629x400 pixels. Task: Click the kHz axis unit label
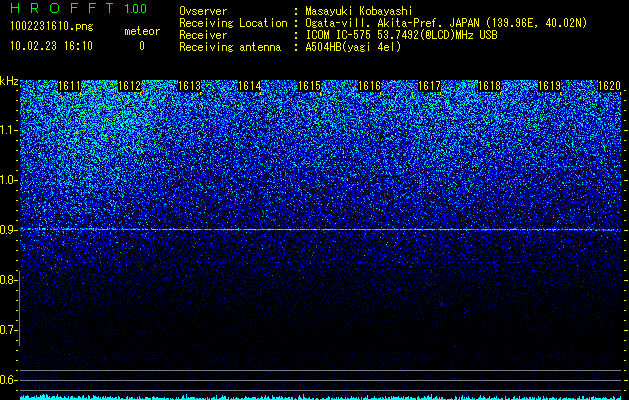[x=9, y=81]
